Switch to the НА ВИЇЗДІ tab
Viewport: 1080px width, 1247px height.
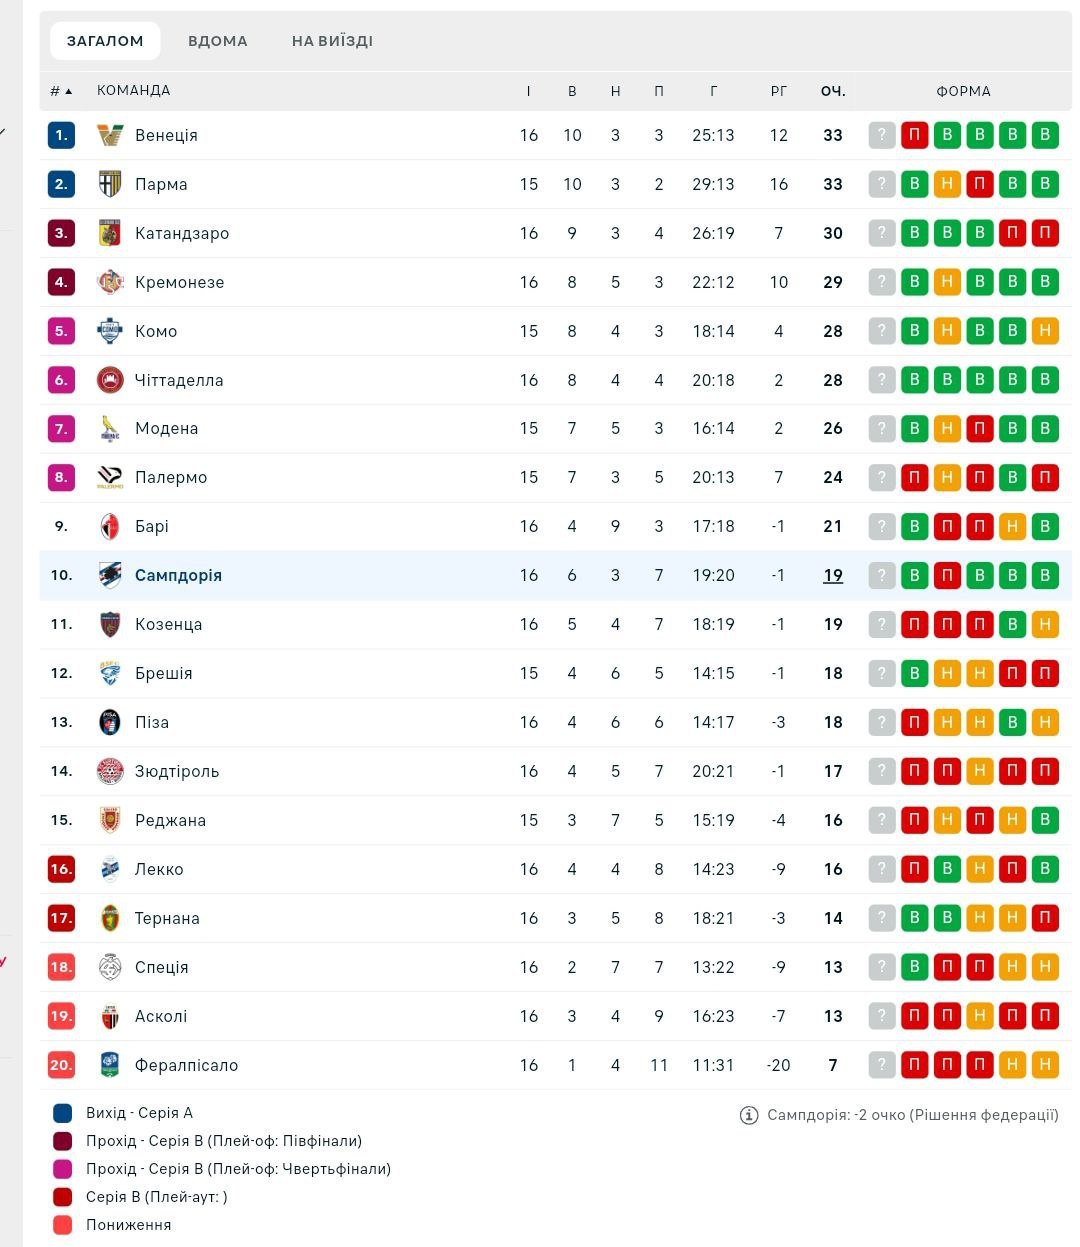pos(332,41)
